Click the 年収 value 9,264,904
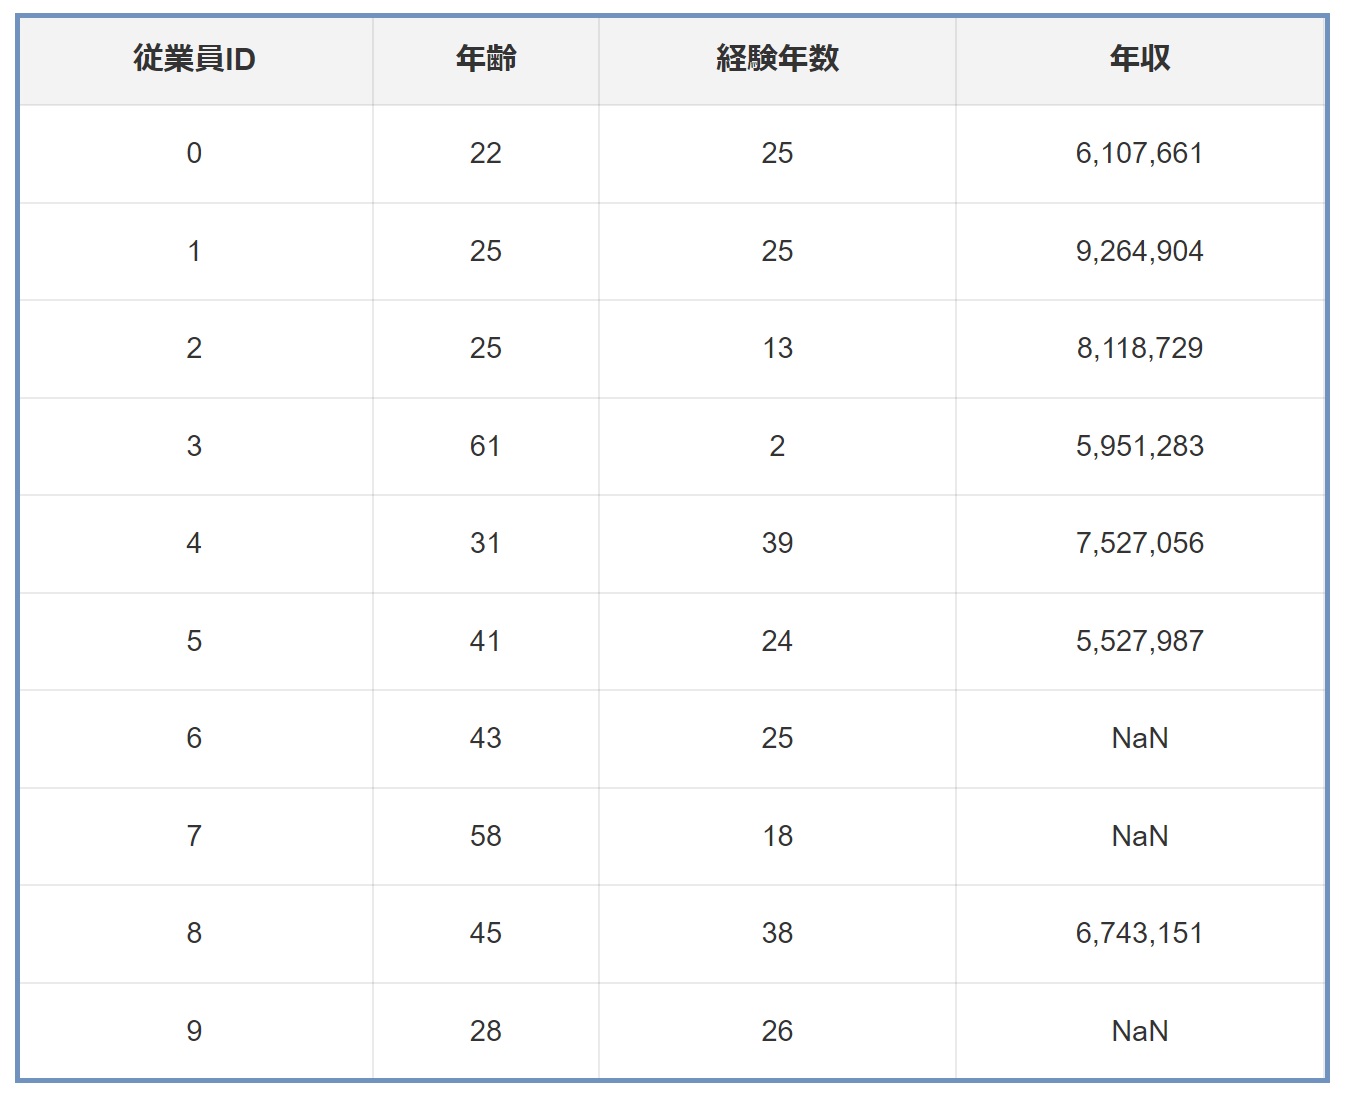 coord(1140,251)
